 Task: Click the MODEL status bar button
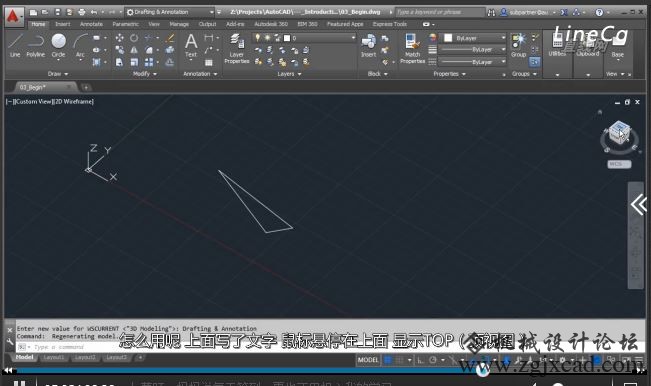tap(368, 360)
